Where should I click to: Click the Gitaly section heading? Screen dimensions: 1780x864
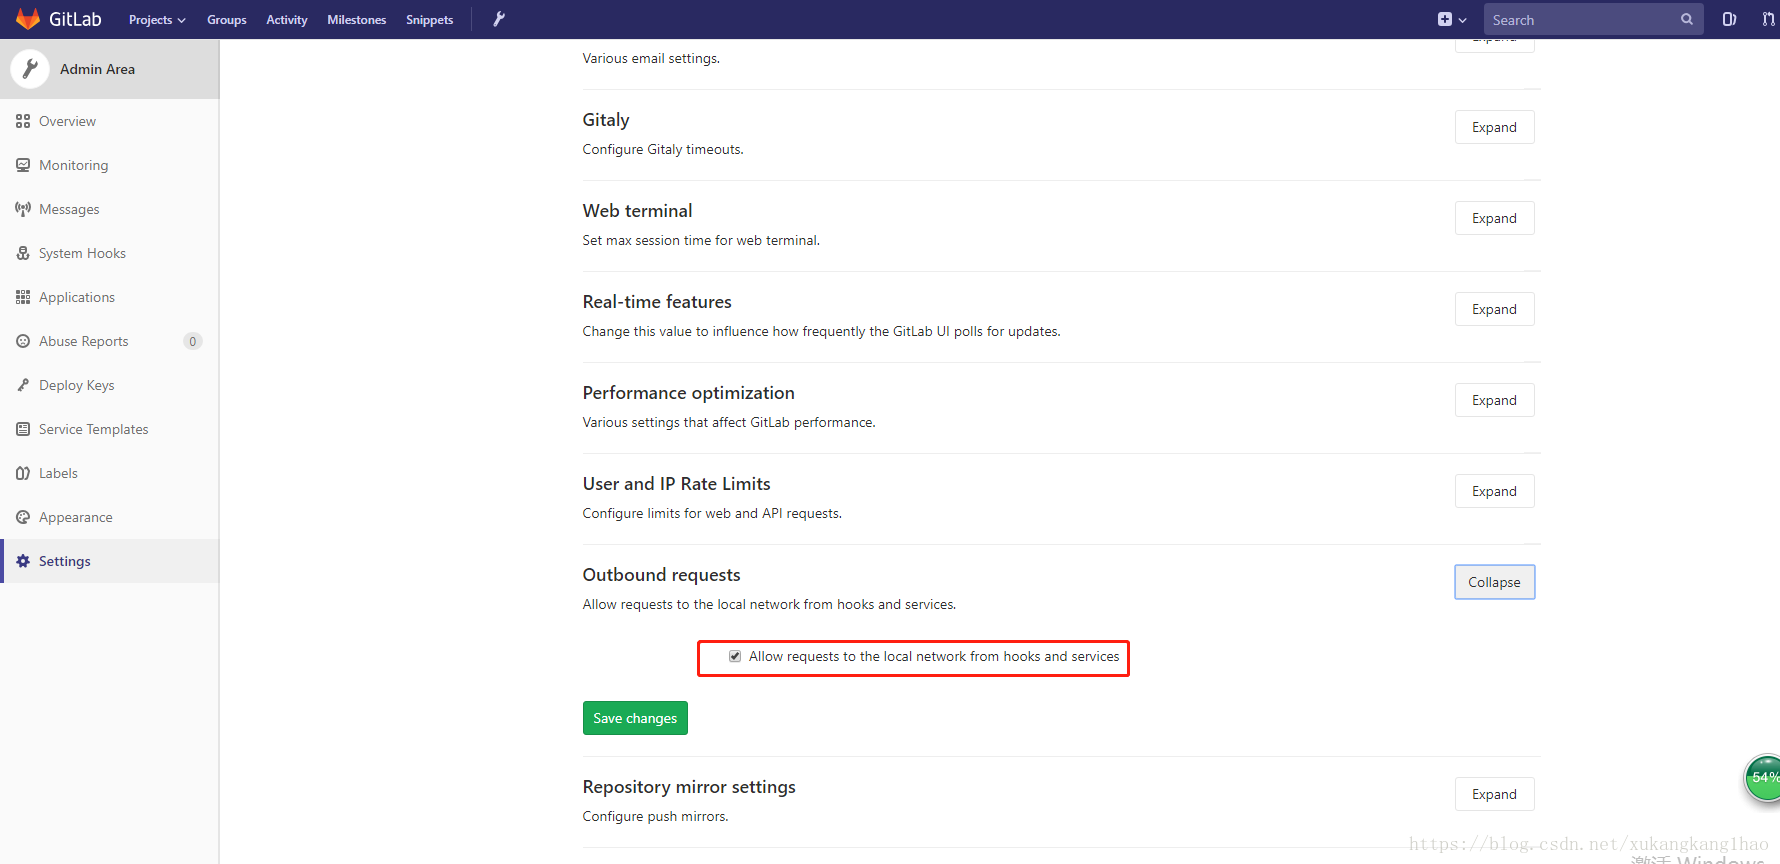(606, 120)
